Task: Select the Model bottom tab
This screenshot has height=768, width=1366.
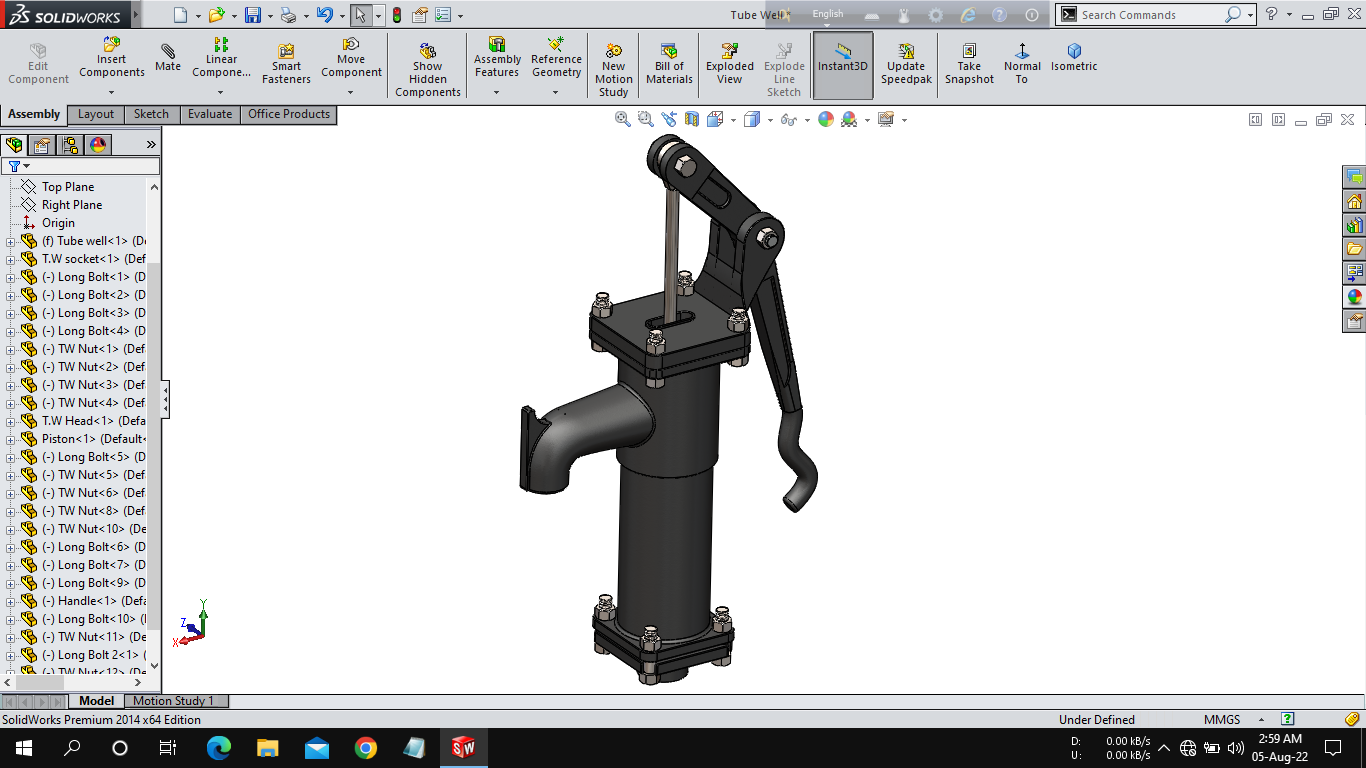Action: [x=97, y=701]
